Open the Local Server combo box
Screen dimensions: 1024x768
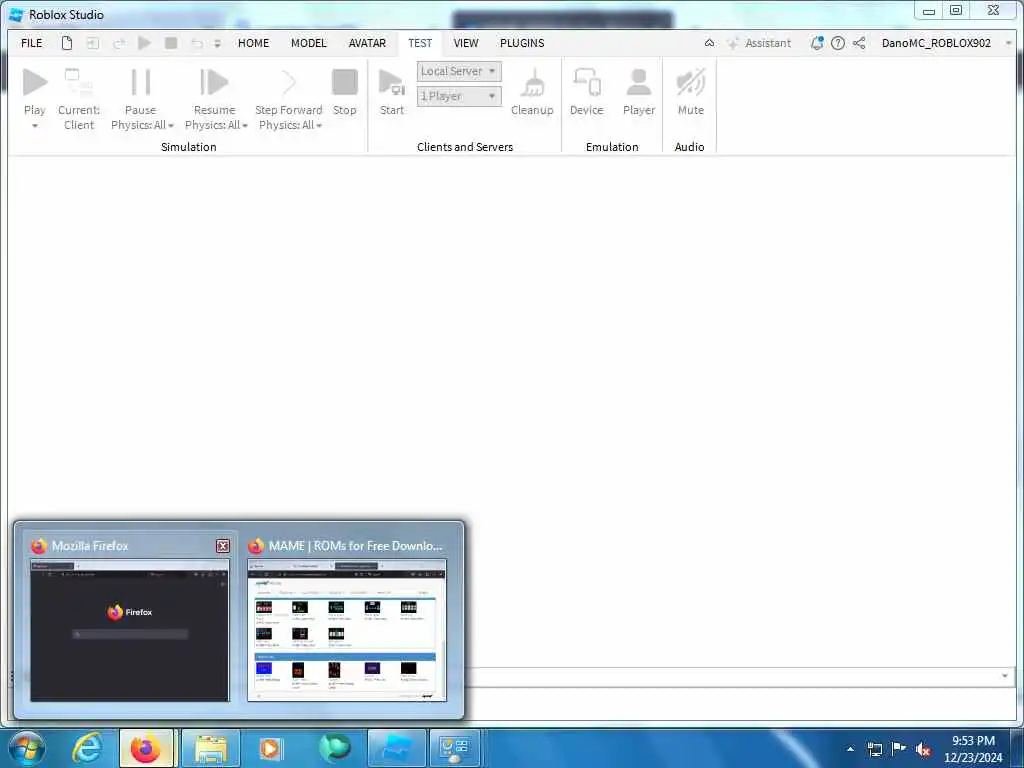click(x=459, y=71)
